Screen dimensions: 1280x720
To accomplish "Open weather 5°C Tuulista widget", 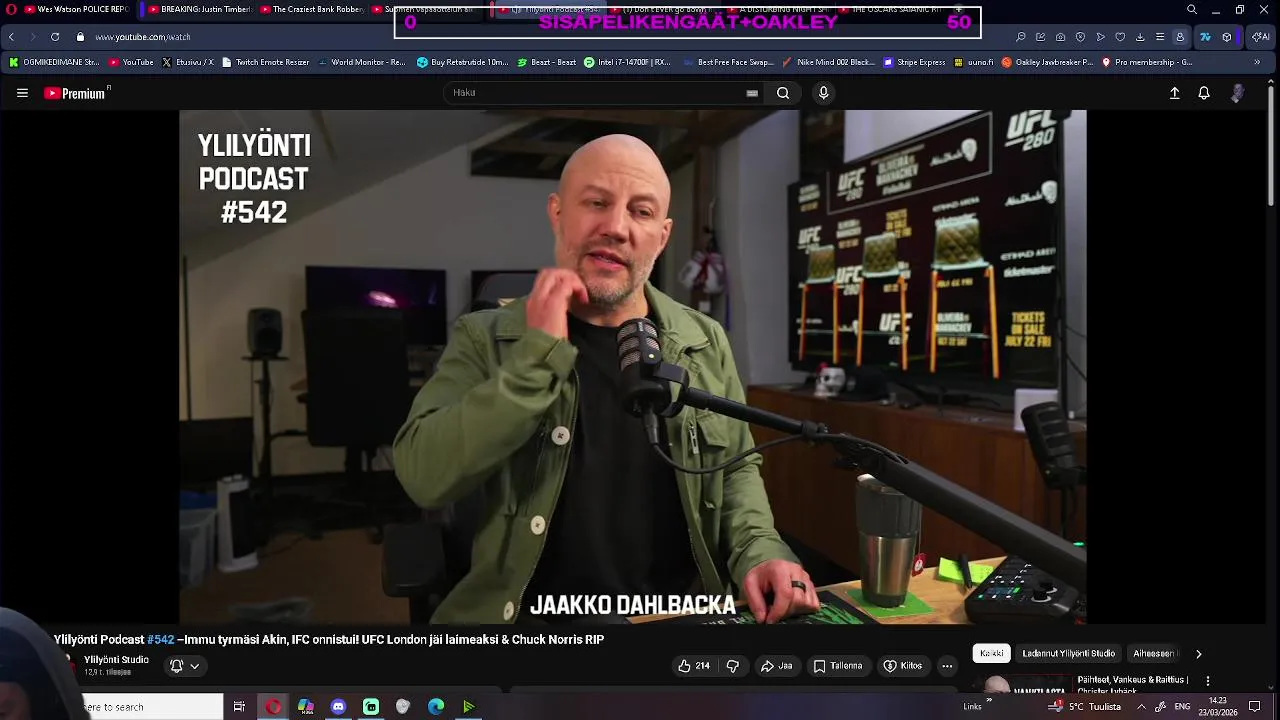I will point(1085,707).
